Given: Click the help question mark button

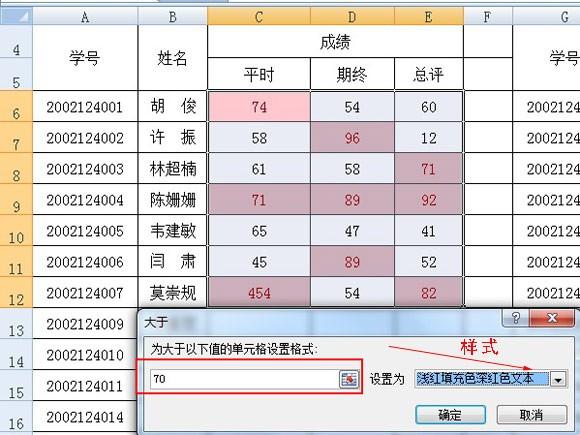Looking at the screenshot, I should pyautogui.click(x=516, y=318).
